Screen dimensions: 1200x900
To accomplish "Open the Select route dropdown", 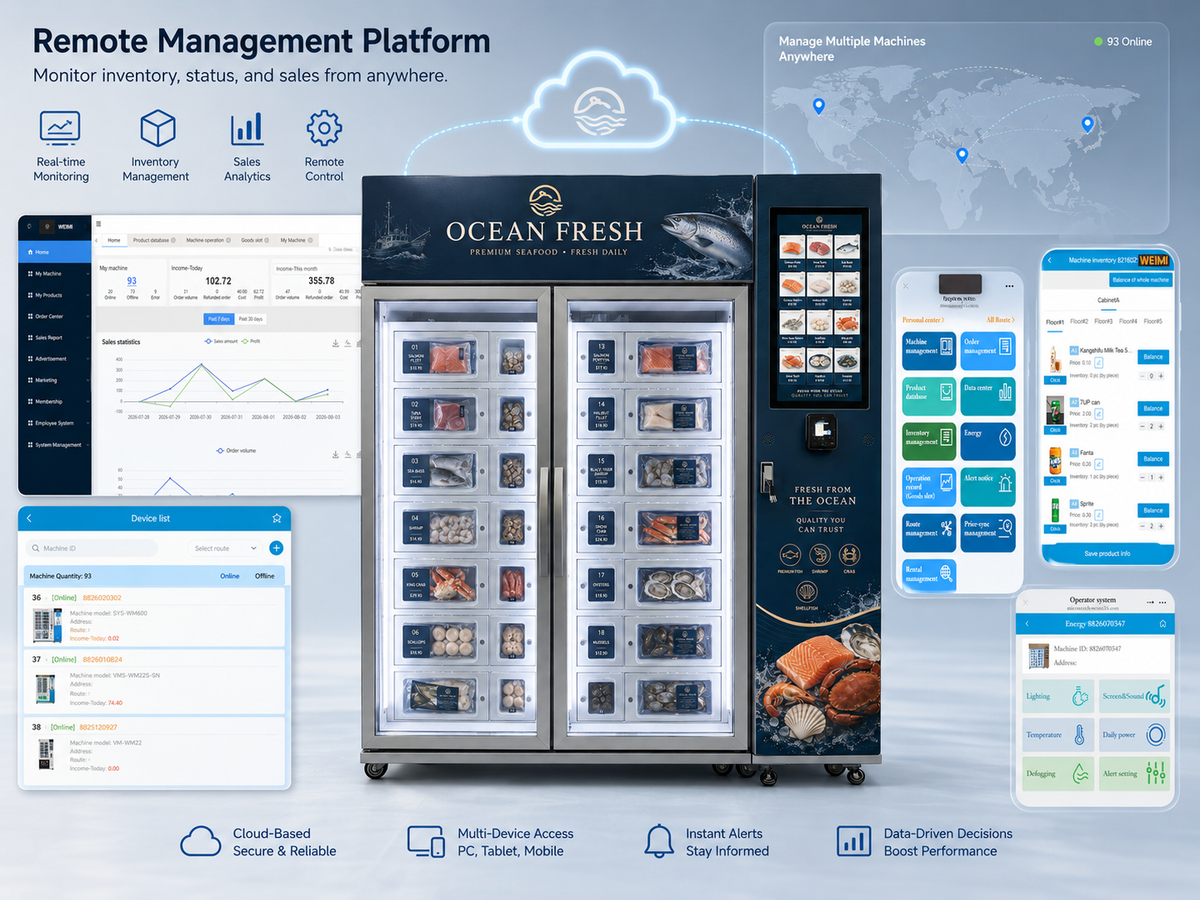I will [x=225, y=548].
